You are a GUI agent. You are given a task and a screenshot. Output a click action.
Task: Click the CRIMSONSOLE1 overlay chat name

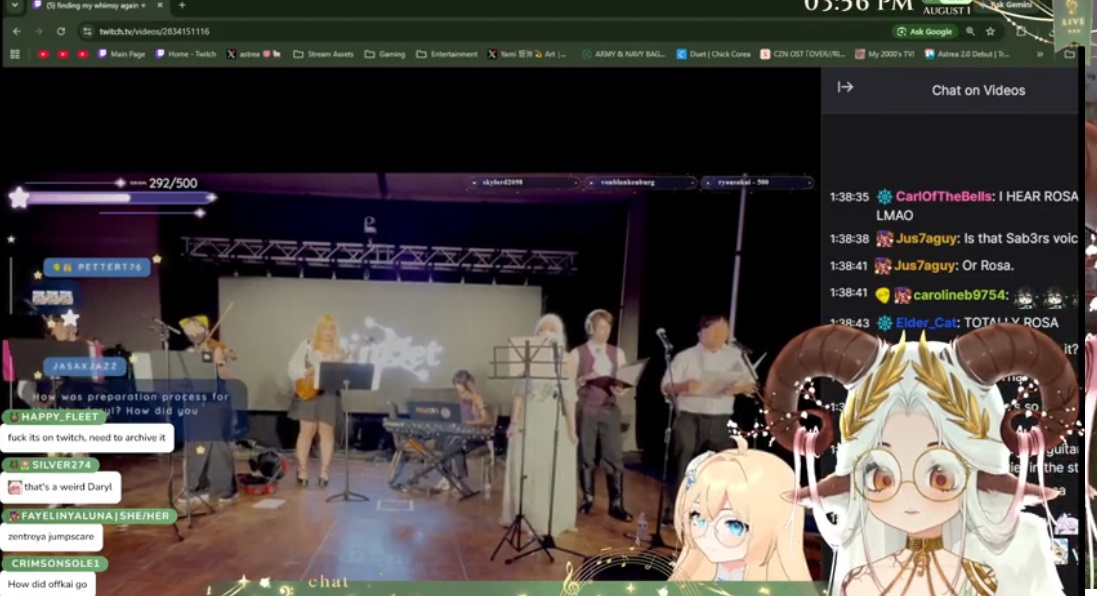(x=55, y=563)
